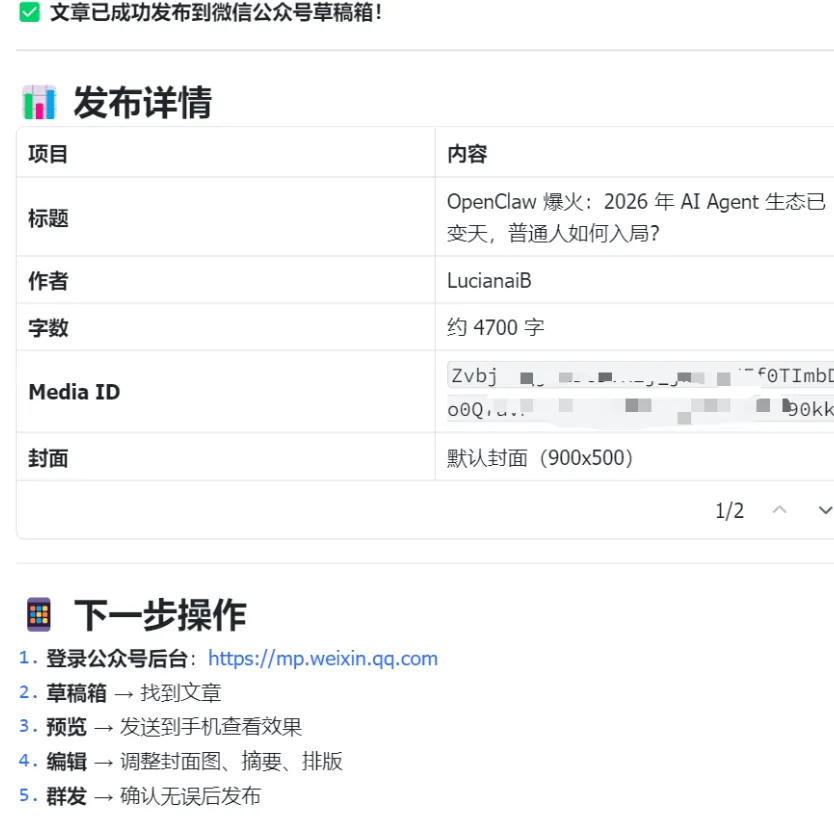This screenshot has width=834, height=831.
Task: Click the 字数 row label
Action: (48, 328)
